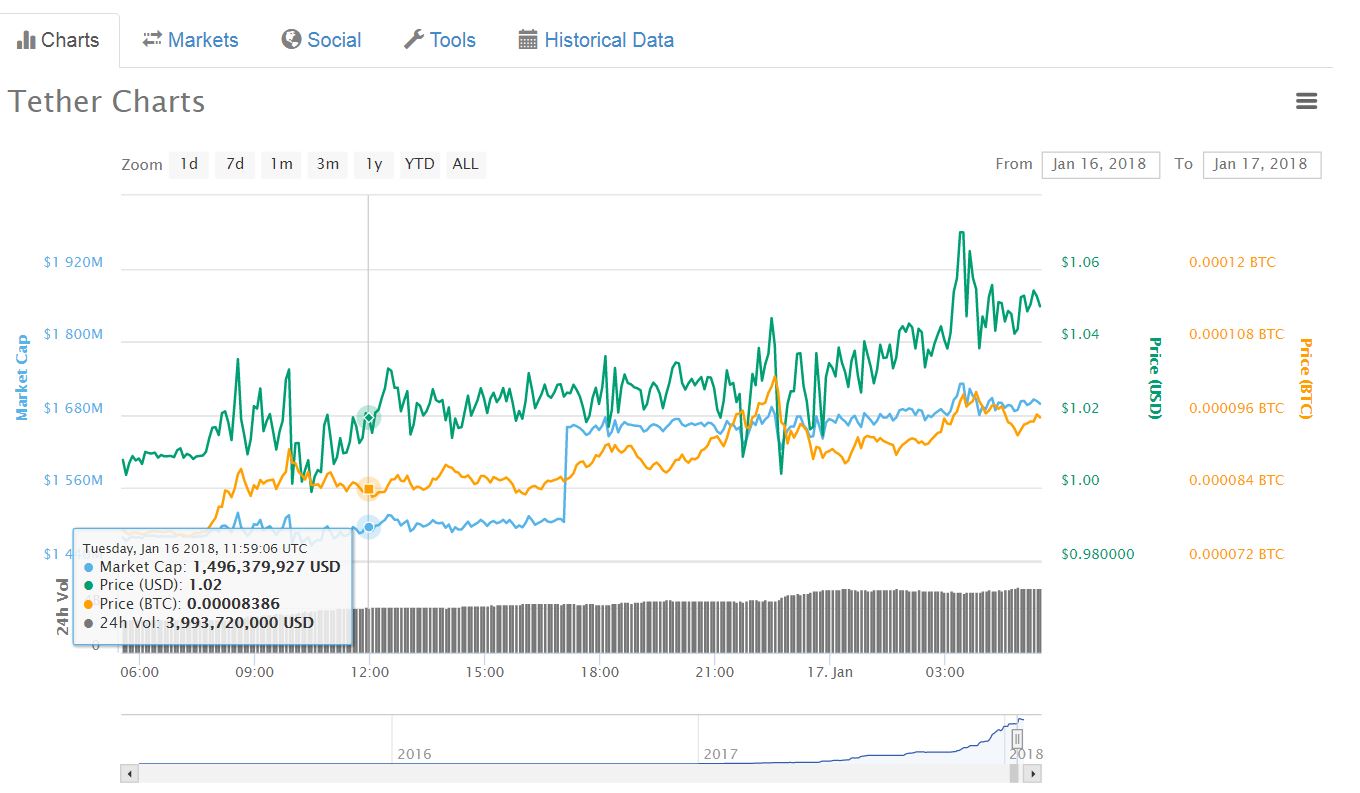1360x793 pixels.
Task: Click the 15:00 time axis label
Action: coord(484,672)
